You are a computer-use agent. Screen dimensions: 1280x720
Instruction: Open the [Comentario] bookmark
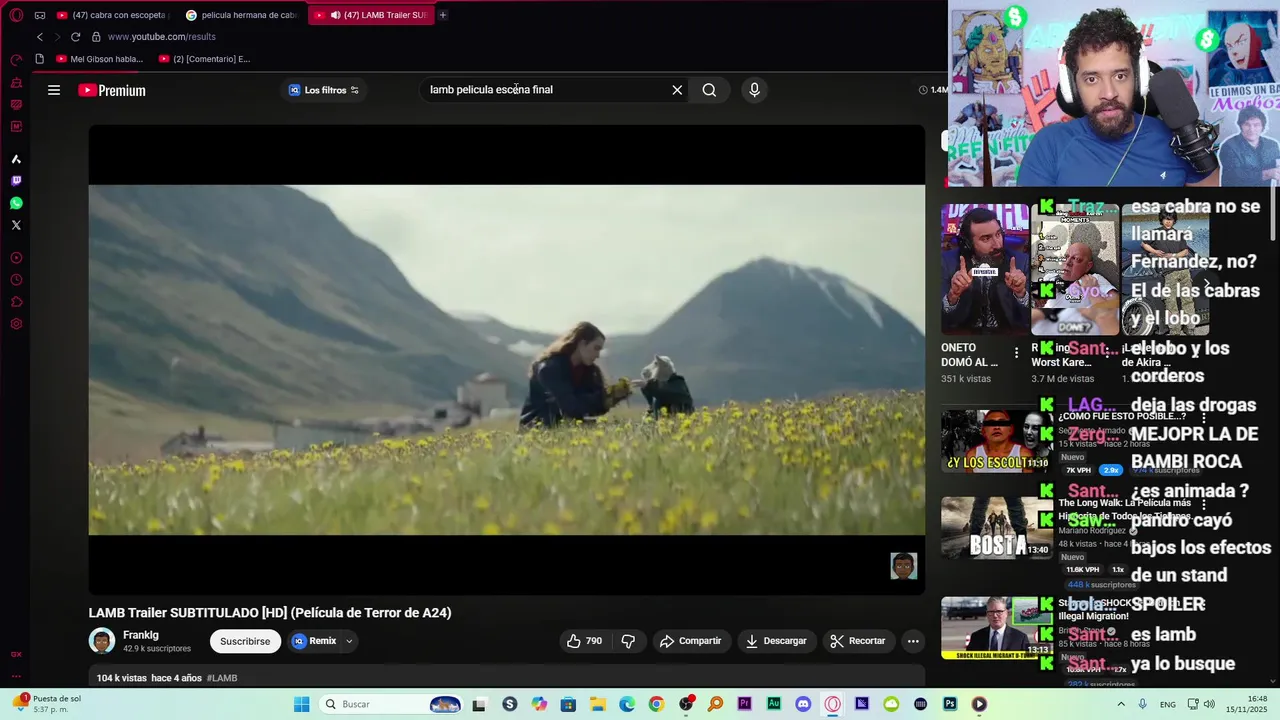pos(204,59)
